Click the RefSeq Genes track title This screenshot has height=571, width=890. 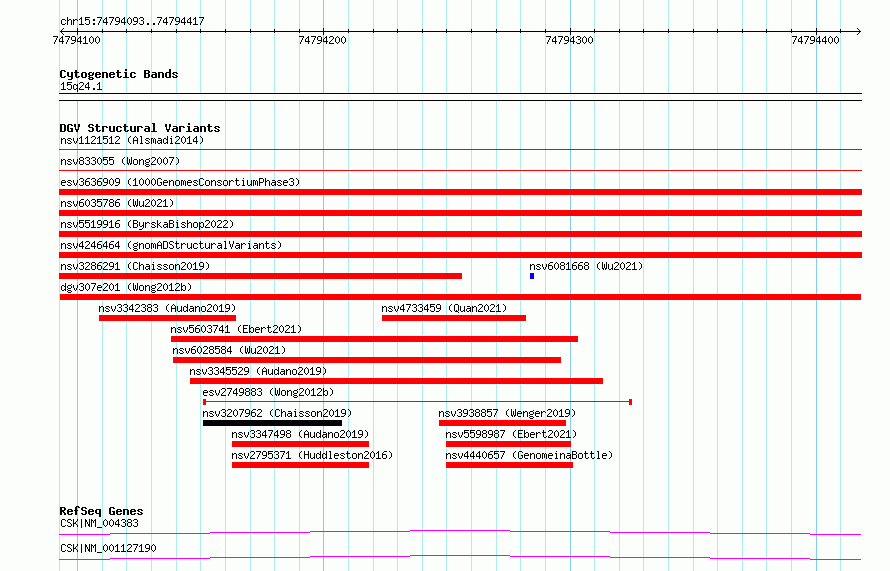click(101, 511)
